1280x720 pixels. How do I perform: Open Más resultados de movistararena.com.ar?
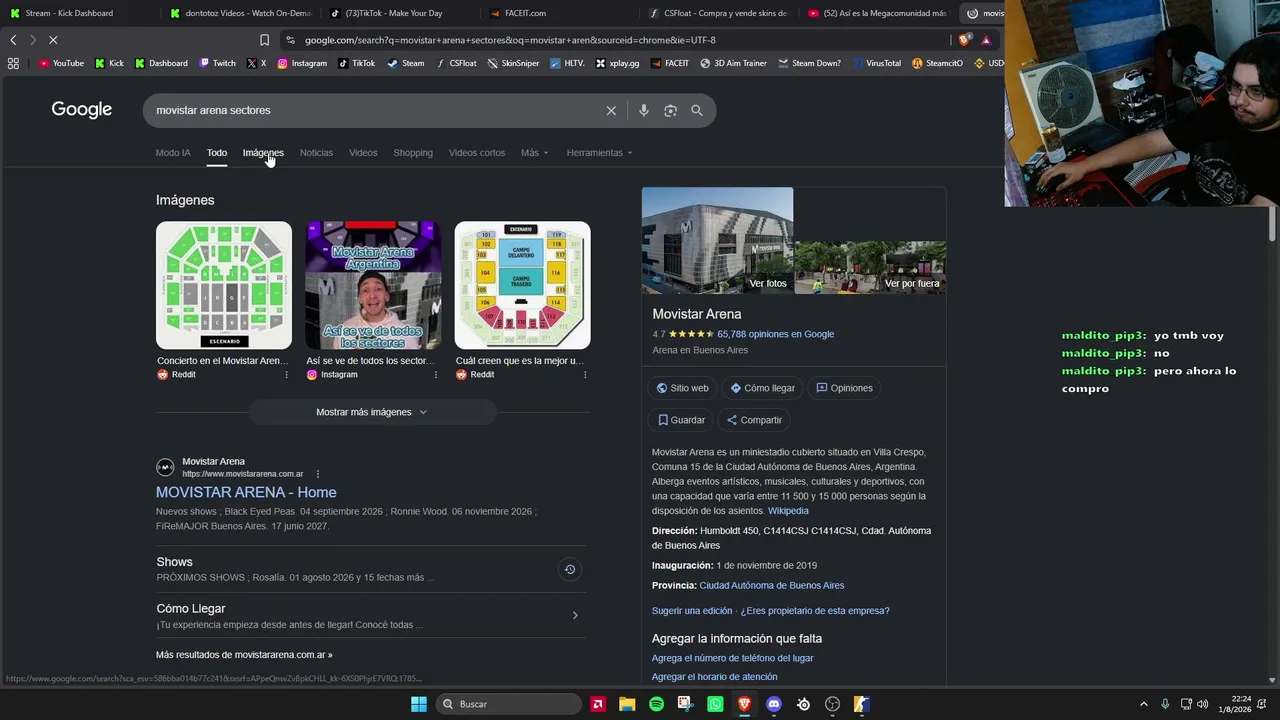[244, 655]
